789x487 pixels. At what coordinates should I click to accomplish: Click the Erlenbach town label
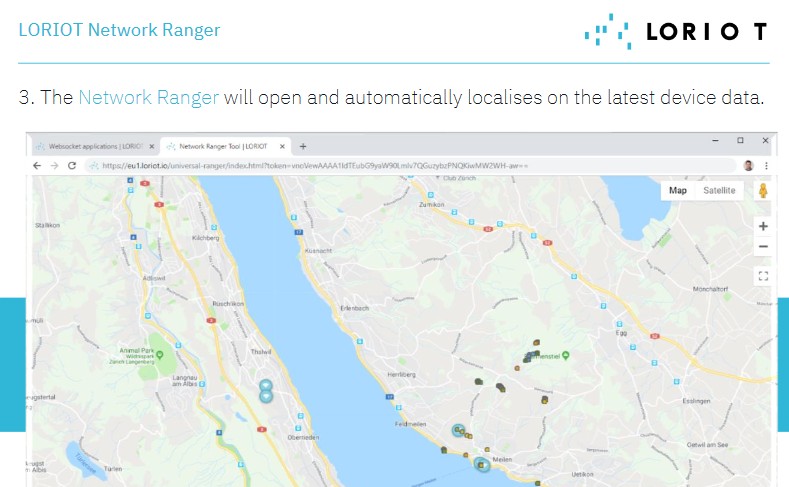(x=355, y=308)
